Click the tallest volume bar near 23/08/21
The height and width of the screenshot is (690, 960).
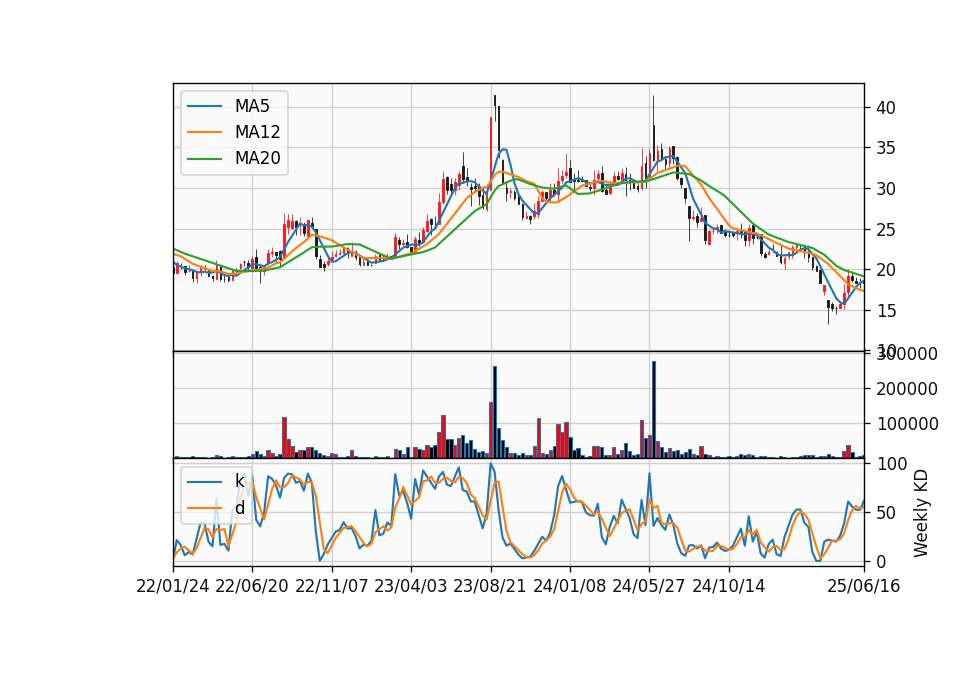[x=495, y=412]
